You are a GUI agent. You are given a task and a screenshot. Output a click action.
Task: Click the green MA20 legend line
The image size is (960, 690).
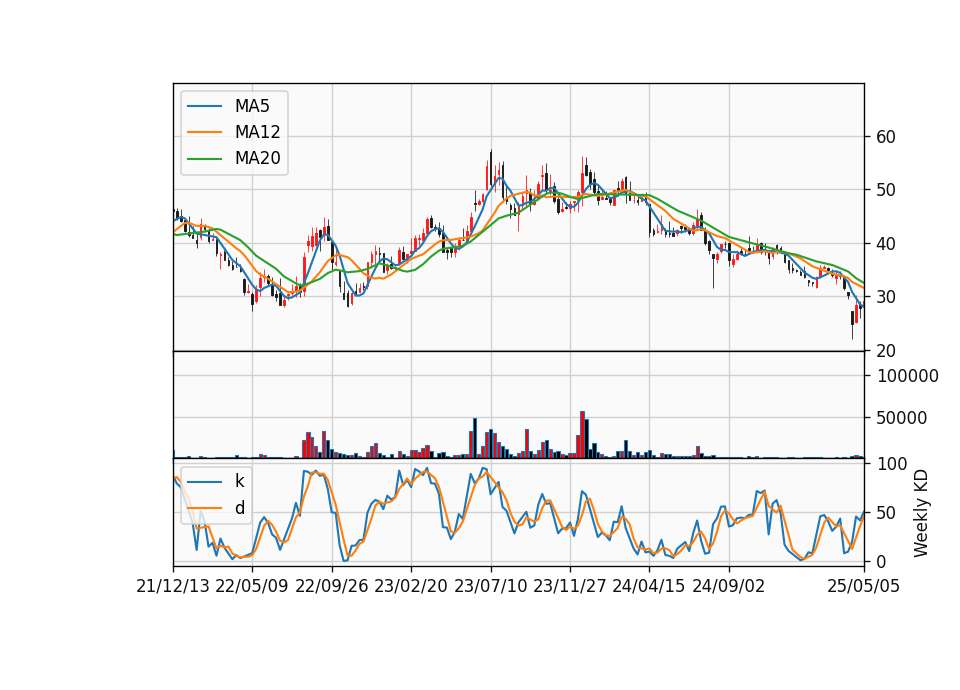point(204,159)
